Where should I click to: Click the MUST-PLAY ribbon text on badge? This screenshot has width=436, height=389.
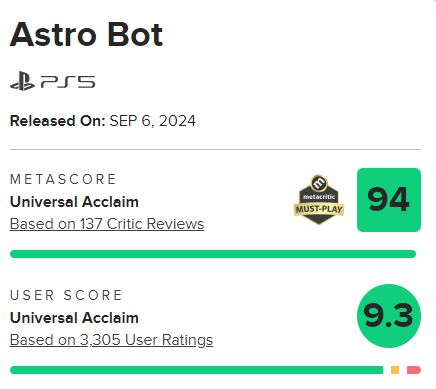point(319,209)
